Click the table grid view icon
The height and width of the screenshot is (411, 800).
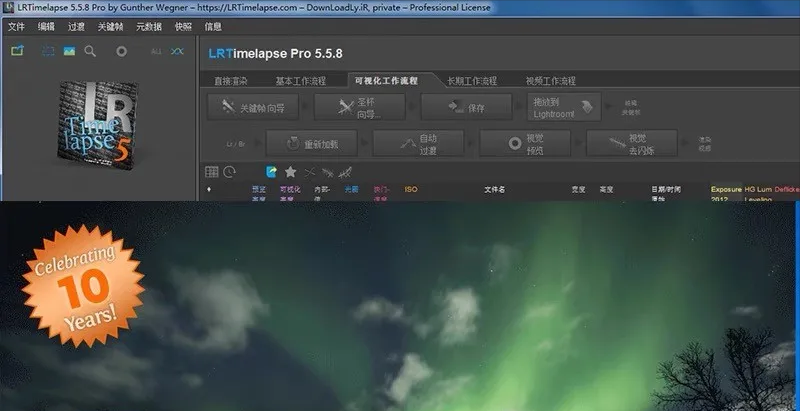[212, 172]
